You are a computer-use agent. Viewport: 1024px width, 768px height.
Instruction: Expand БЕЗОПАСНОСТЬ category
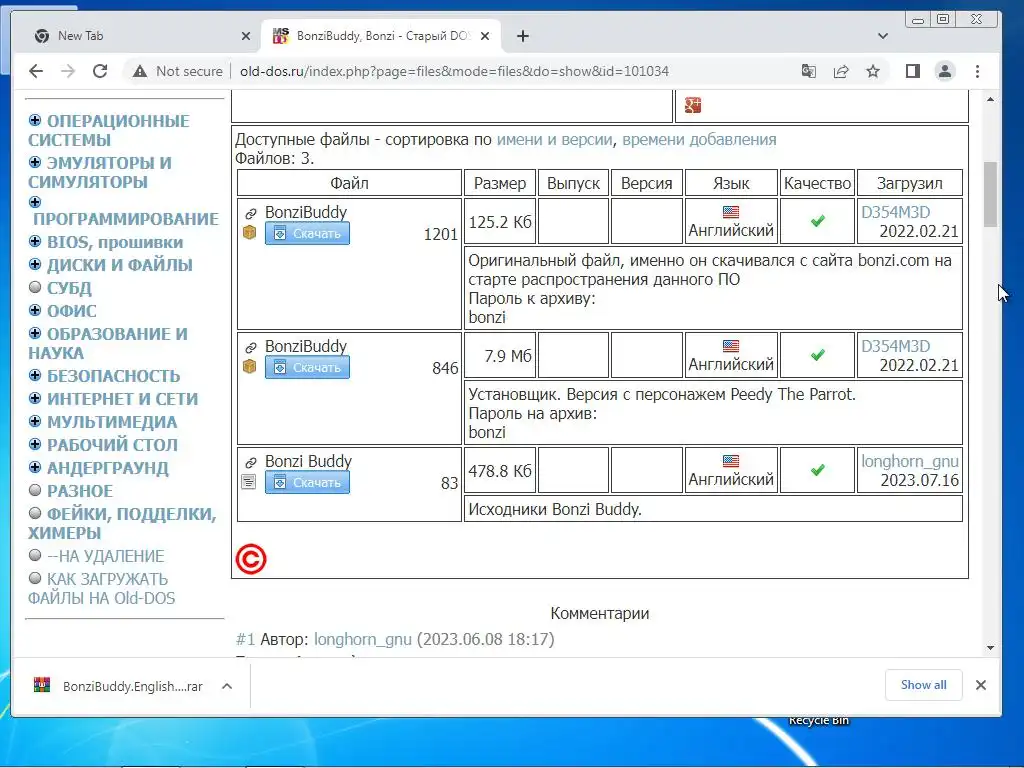[35, 376]
